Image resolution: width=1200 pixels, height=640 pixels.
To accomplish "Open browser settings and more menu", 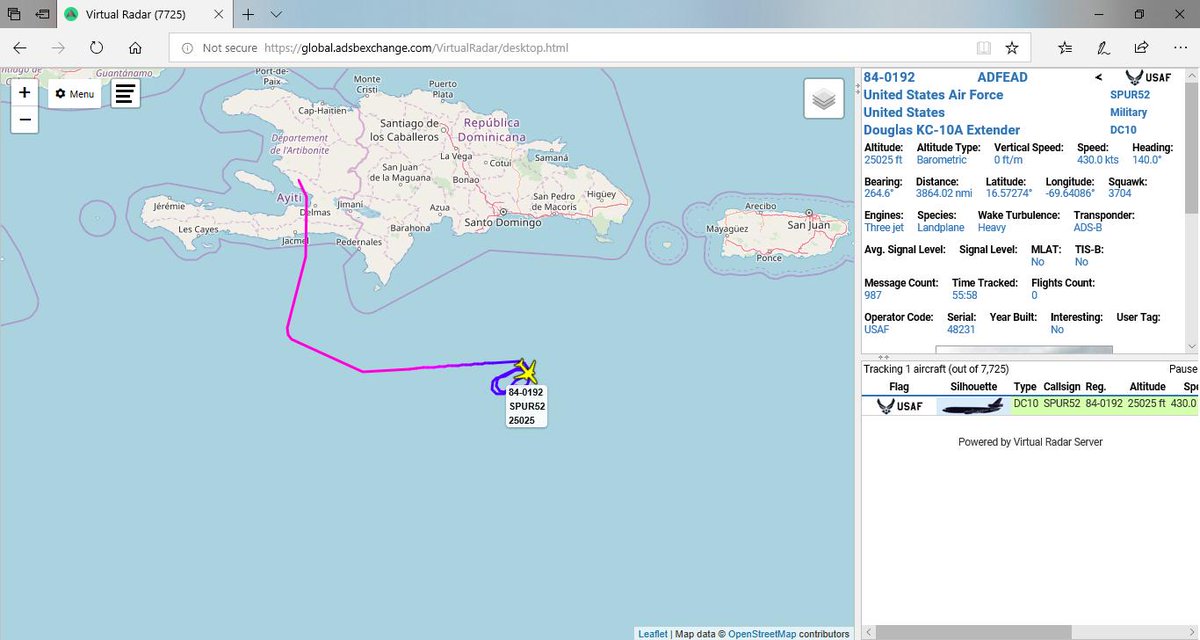I will 1178,47.
